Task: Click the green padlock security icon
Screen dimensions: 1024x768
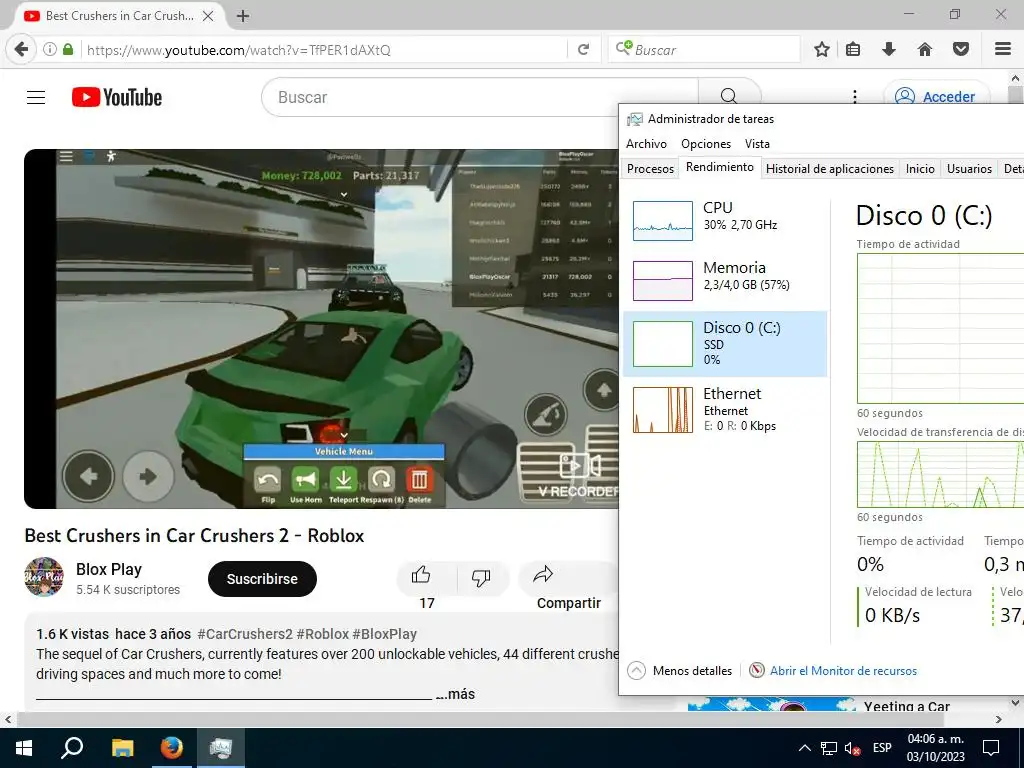Action: pyautogui.click(x=68, y=49)
